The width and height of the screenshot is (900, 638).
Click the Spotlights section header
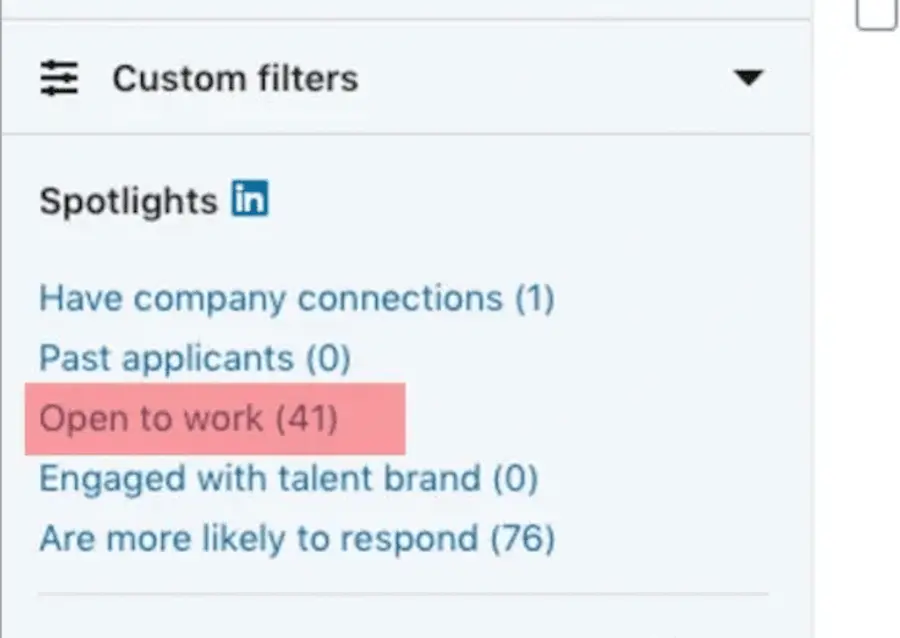(x=127, y=200)
